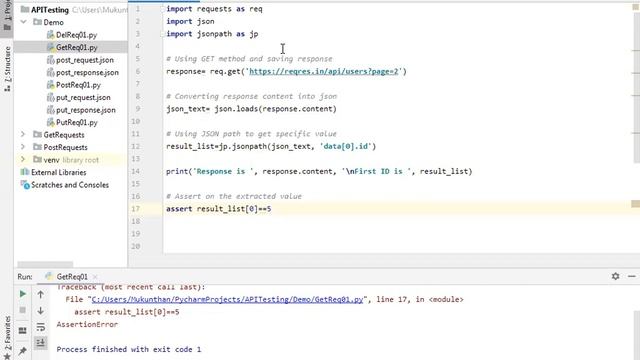Image resolution: width=640 pixels, height=360 pixels.
Task: Close the GetReq01 run tab
Action: (x=95, y=277)
